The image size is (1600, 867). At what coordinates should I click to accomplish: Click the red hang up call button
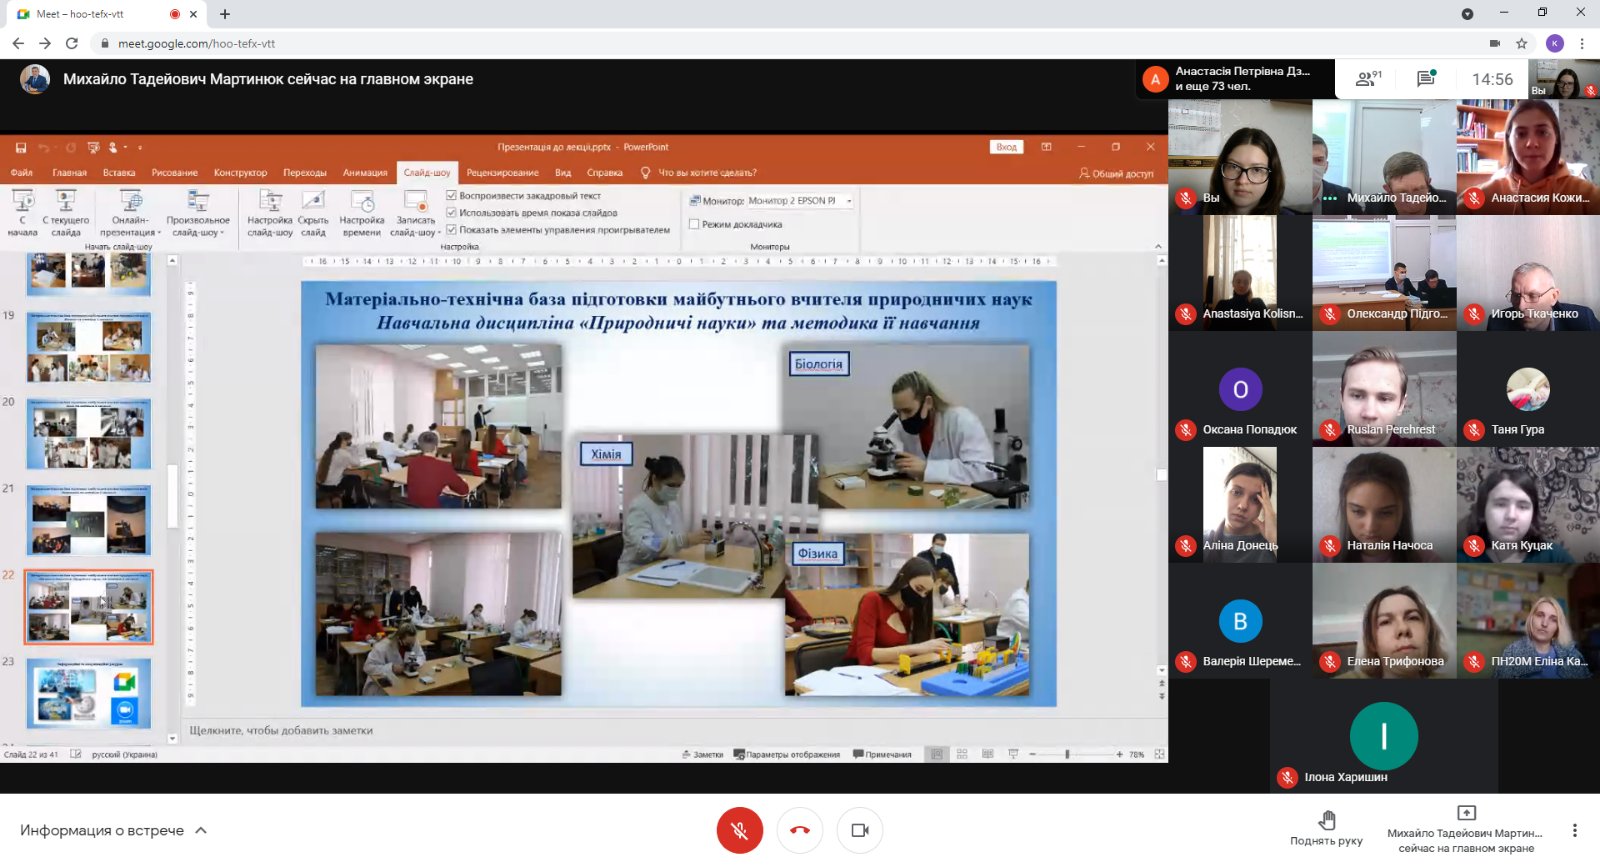pyautogui.click(x=800, y=830)
